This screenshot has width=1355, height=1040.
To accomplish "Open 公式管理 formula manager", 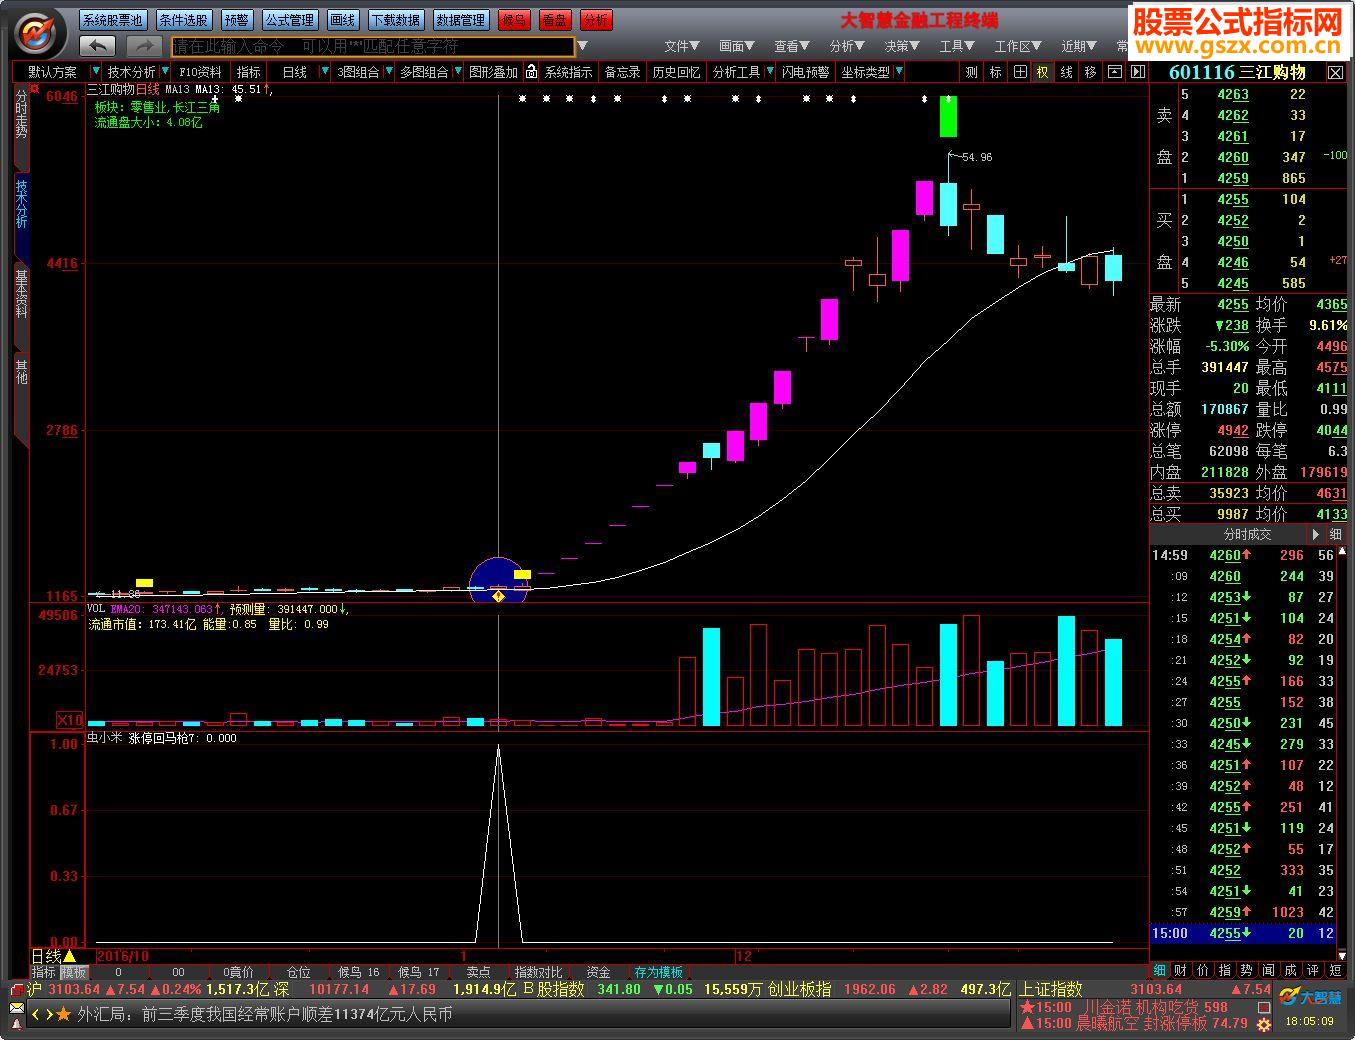I will (x=290, y=20).
